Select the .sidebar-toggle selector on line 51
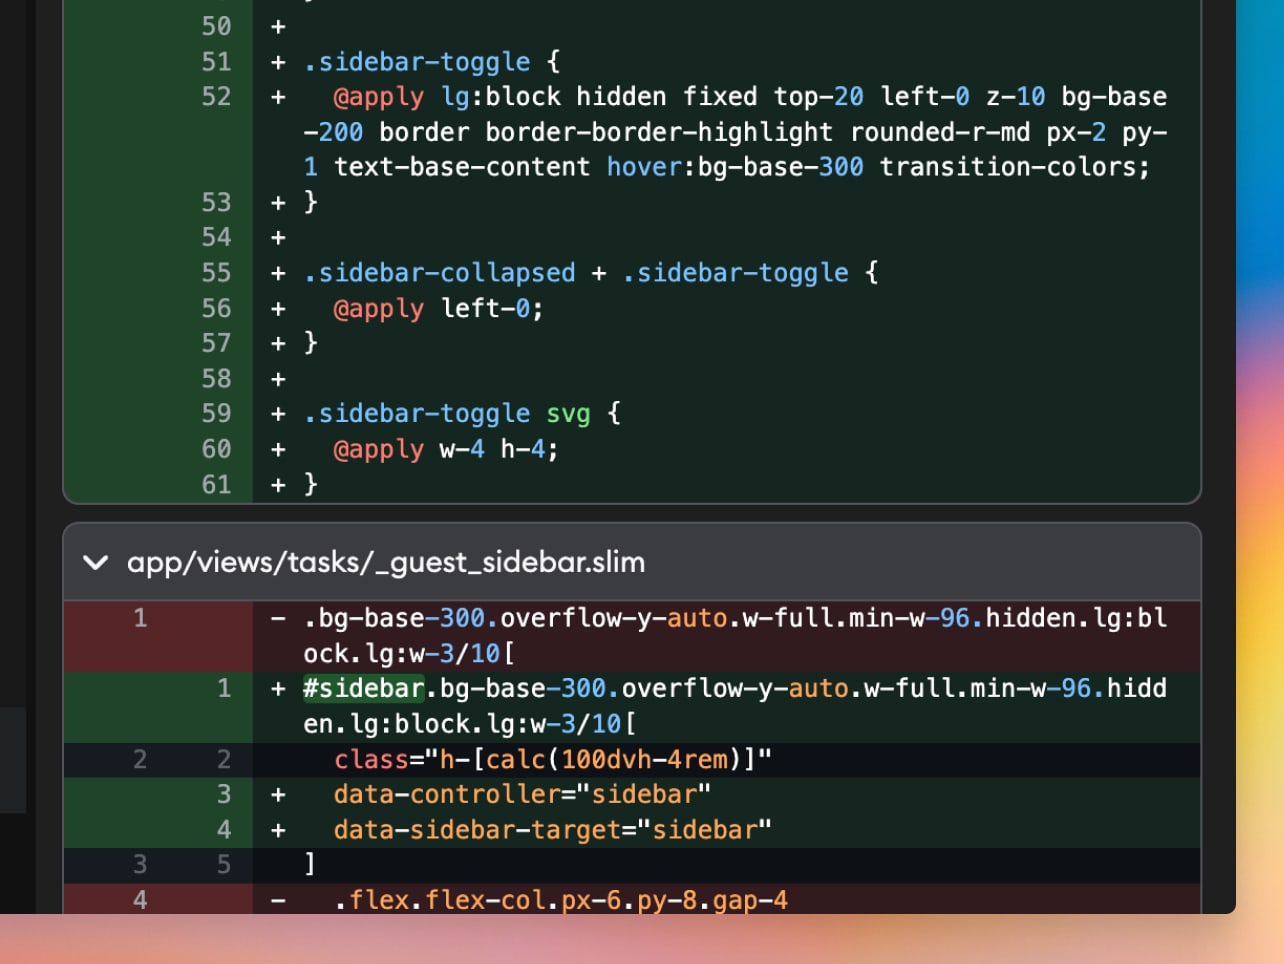The width and height of the screenshot is (1284, 964). tap(413, 61)
